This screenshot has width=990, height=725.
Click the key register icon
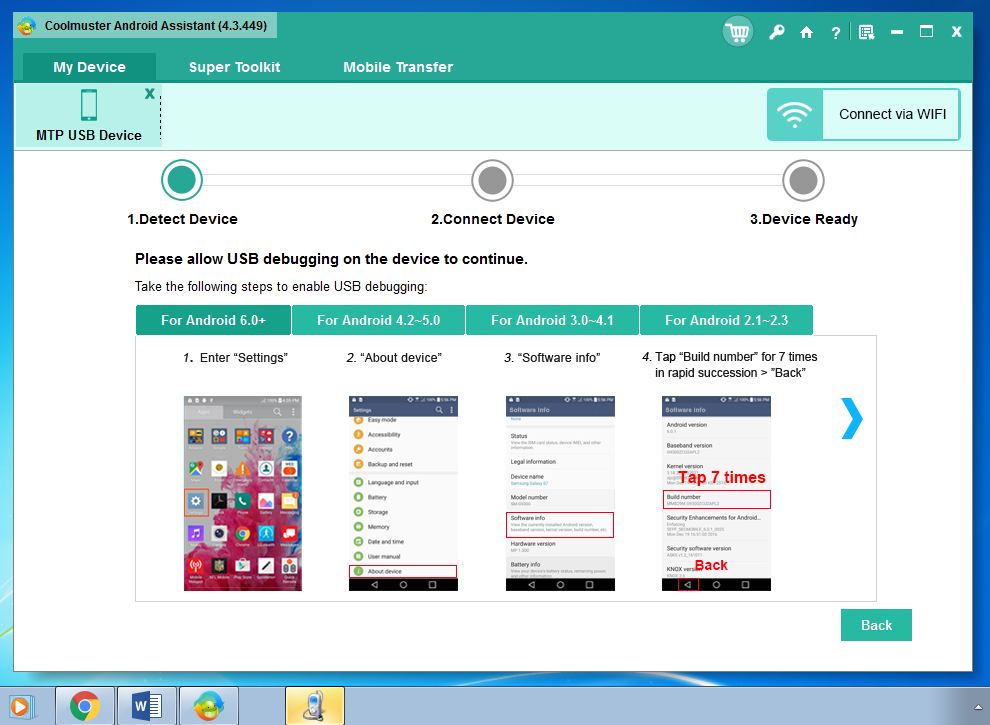[777, 32]
